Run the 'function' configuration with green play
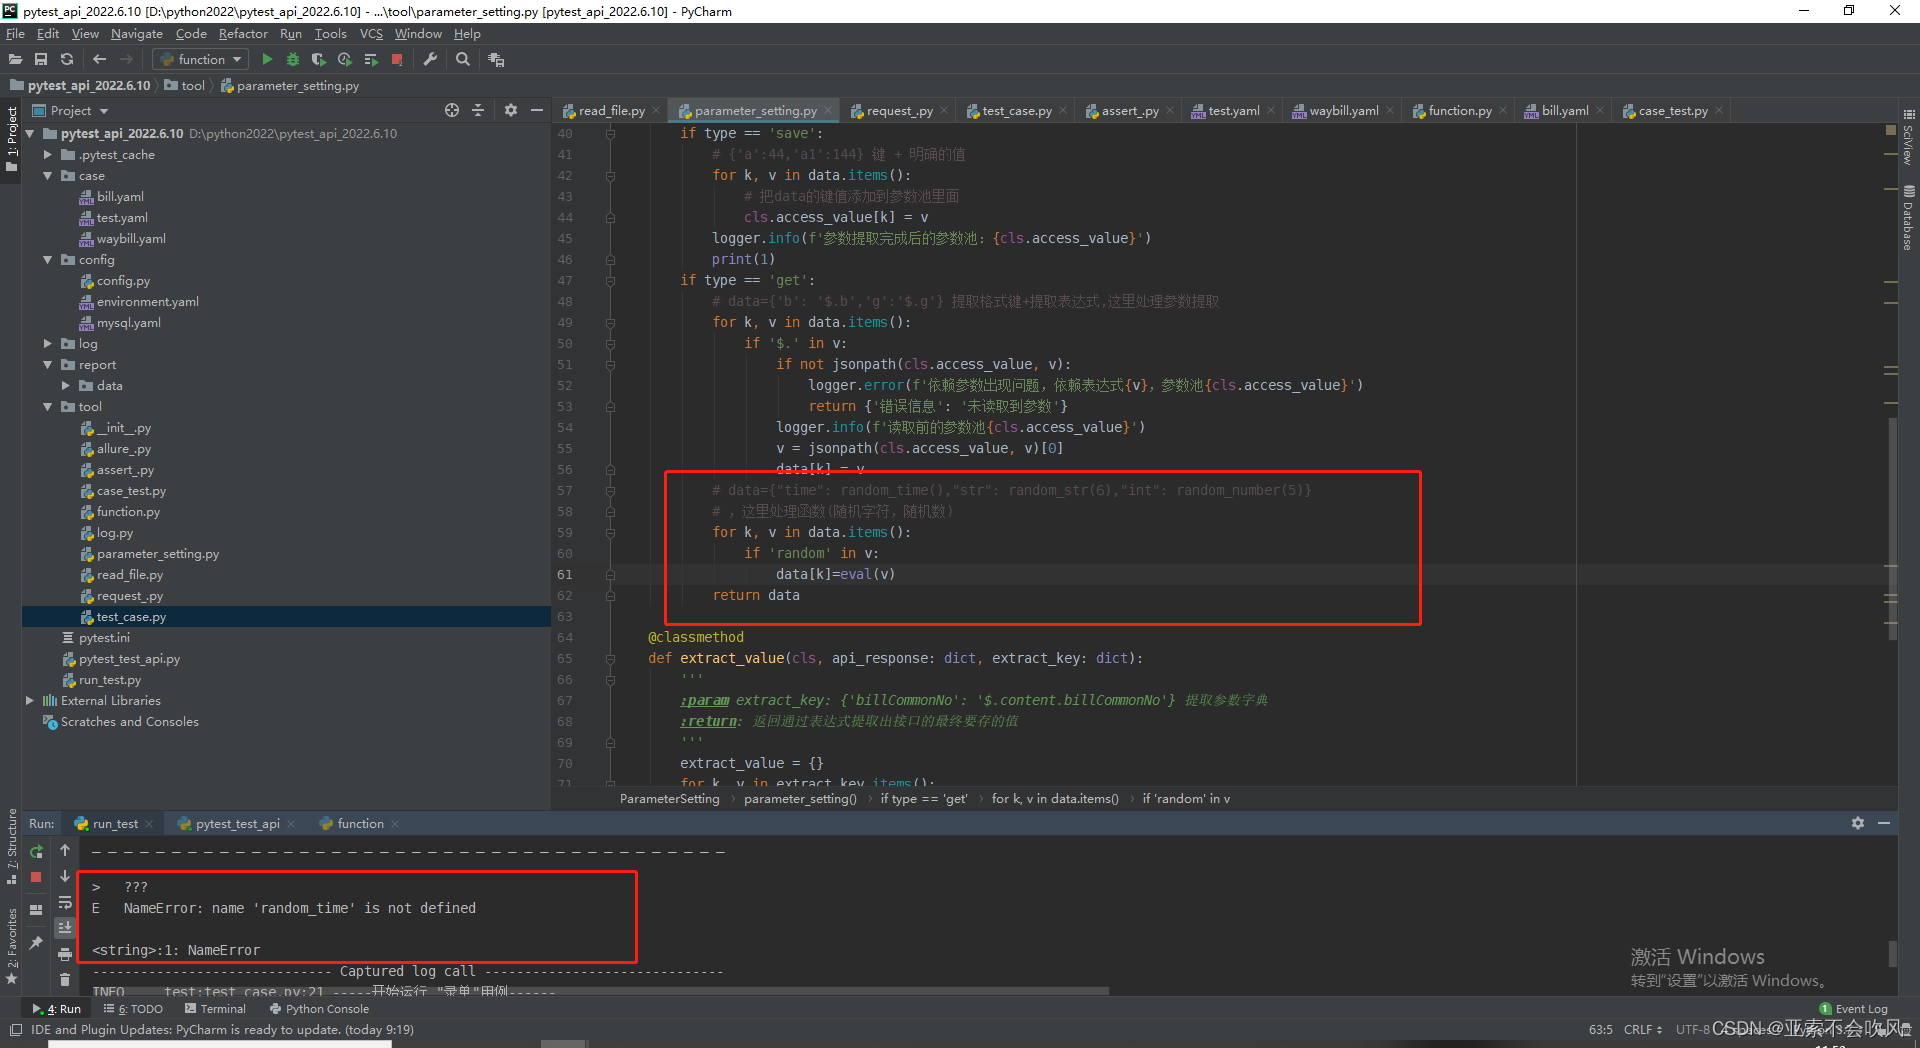Image resolution: width=1920 pixels, height=1048 pixels. (x=267, y=60)
